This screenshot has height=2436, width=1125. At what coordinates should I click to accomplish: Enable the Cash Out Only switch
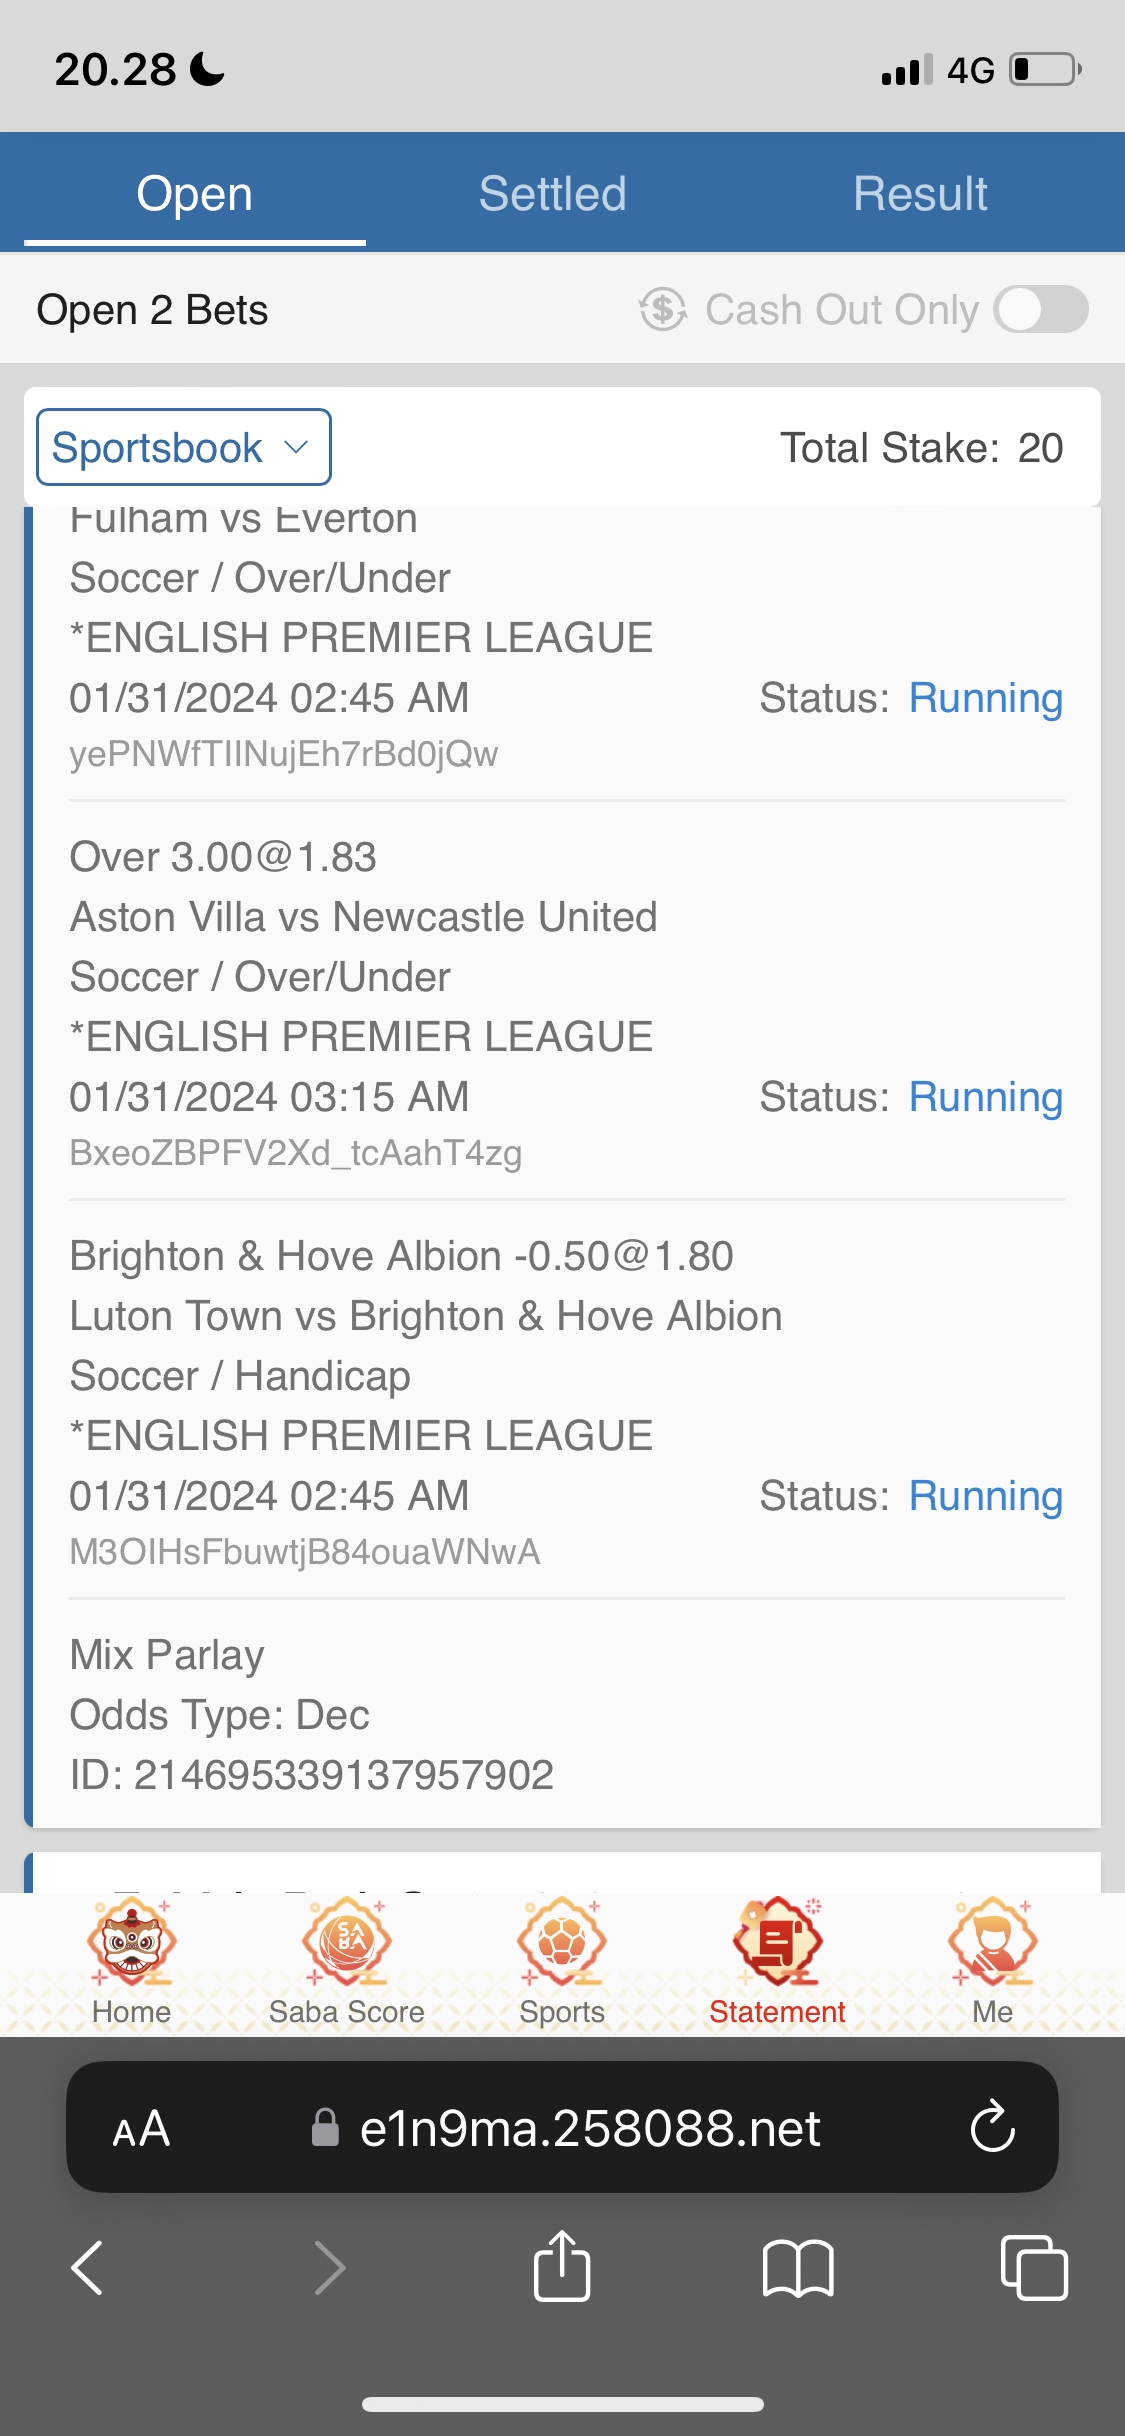tap(1040, 309)
